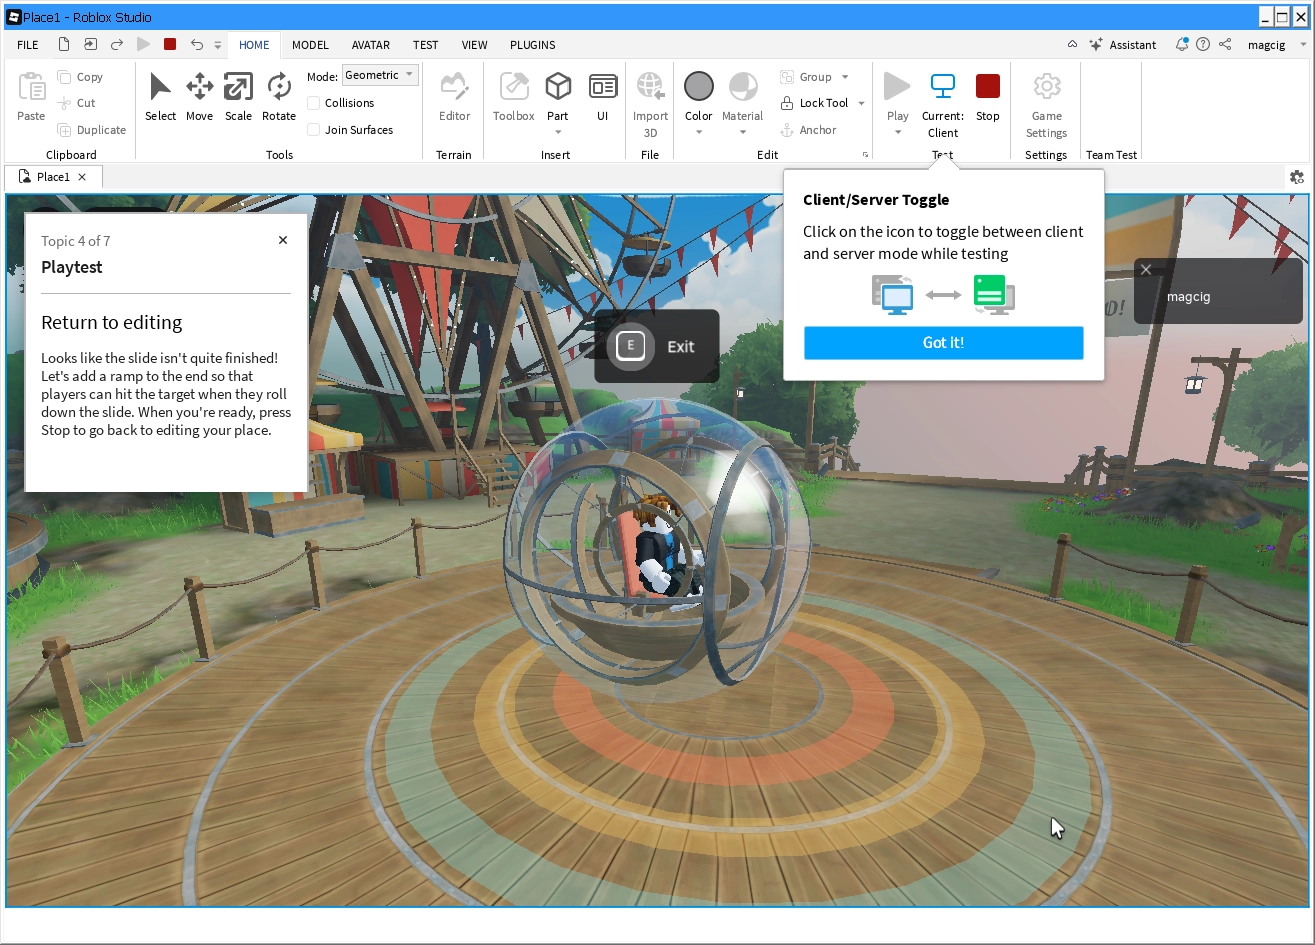Screen dimensions: 1315x945
Task: Open the Toolbox panel
Action: coord(514,97)
